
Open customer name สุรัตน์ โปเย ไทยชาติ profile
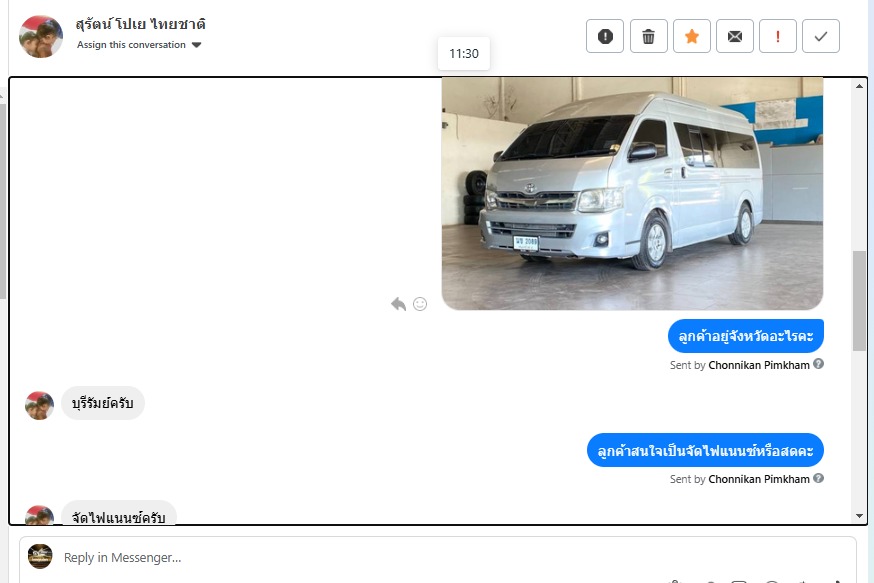tap(140, 24)
